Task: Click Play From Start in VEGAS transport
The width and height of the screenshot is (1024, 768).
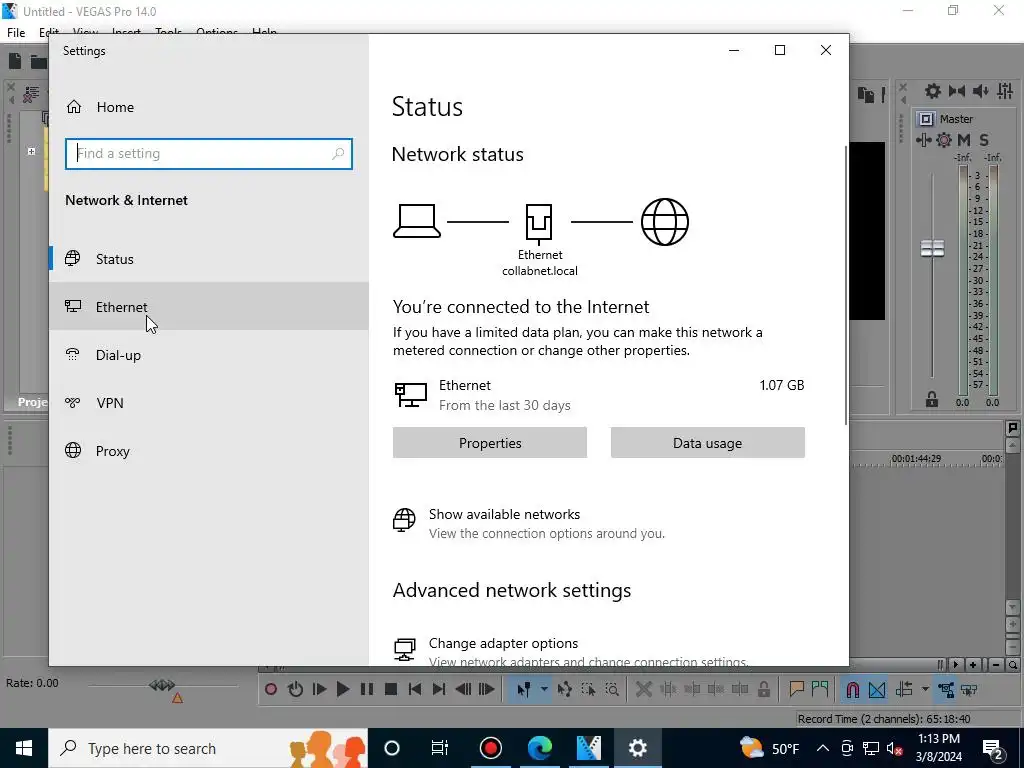Action: click(319, 689)
